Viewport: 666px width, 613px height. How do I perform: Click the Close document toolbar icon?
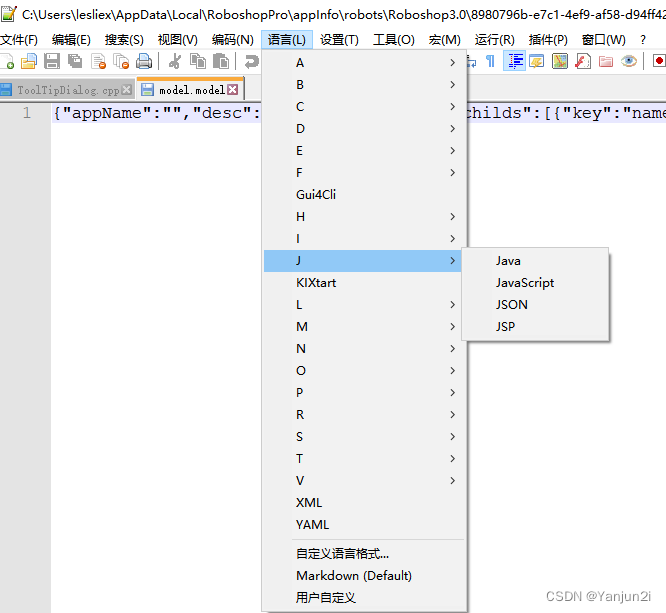click(99, 61)
